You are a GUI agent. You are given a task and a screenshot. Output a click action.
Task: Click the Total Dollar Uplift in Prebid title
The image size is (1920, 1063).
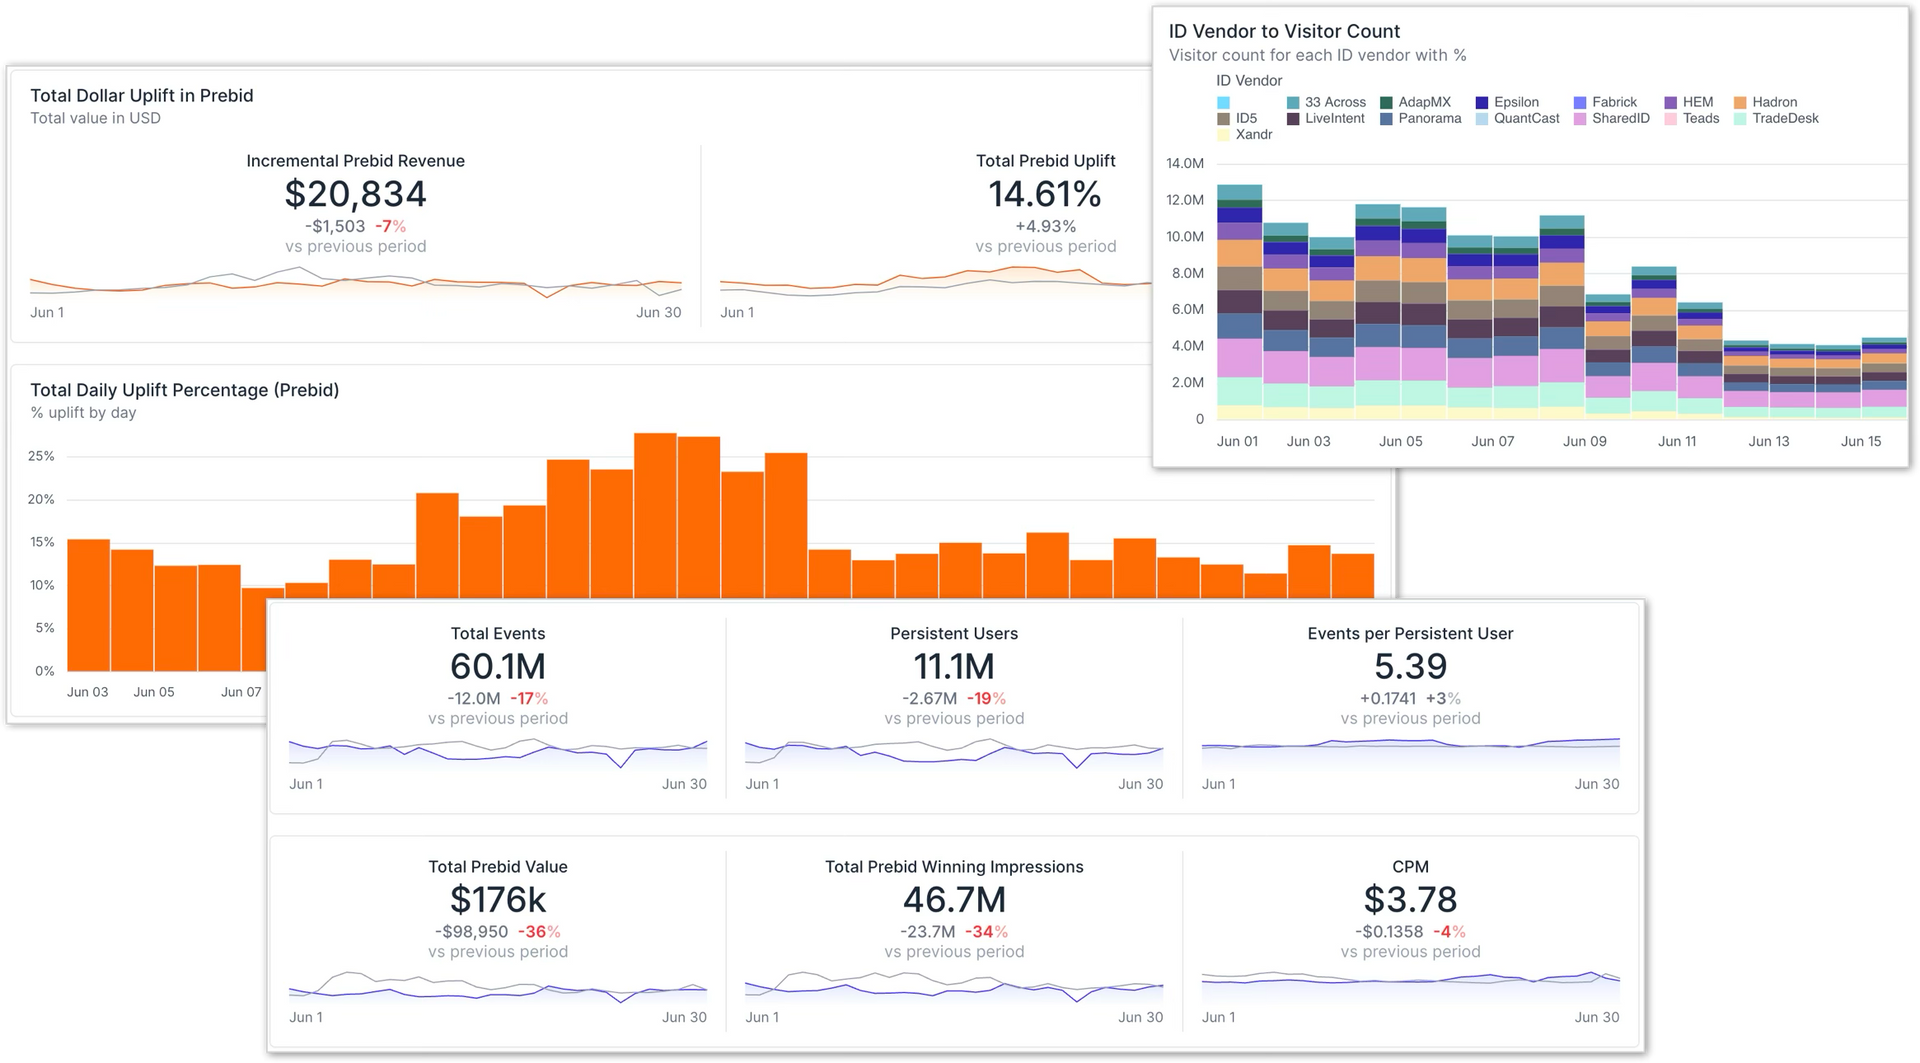(x=141, y=95)
